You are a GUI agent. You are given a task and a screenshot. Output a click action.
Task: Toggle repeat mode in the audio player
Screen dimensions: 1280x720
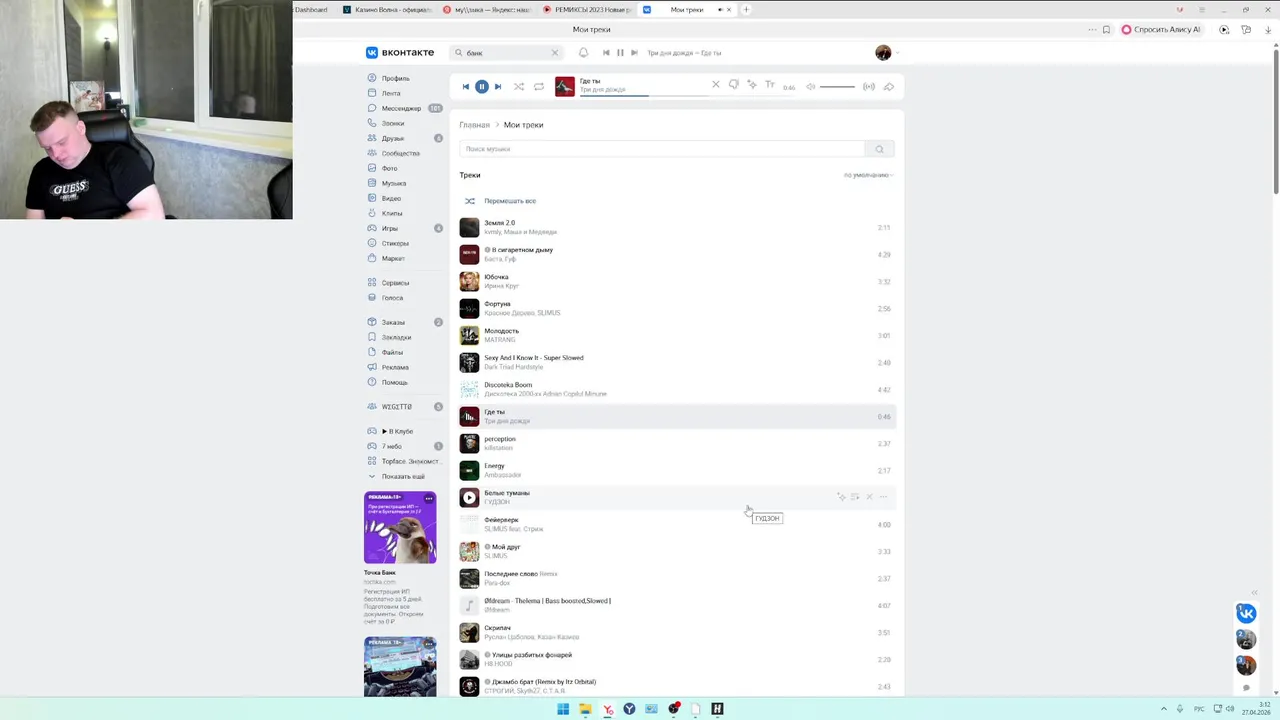[539, 87]
